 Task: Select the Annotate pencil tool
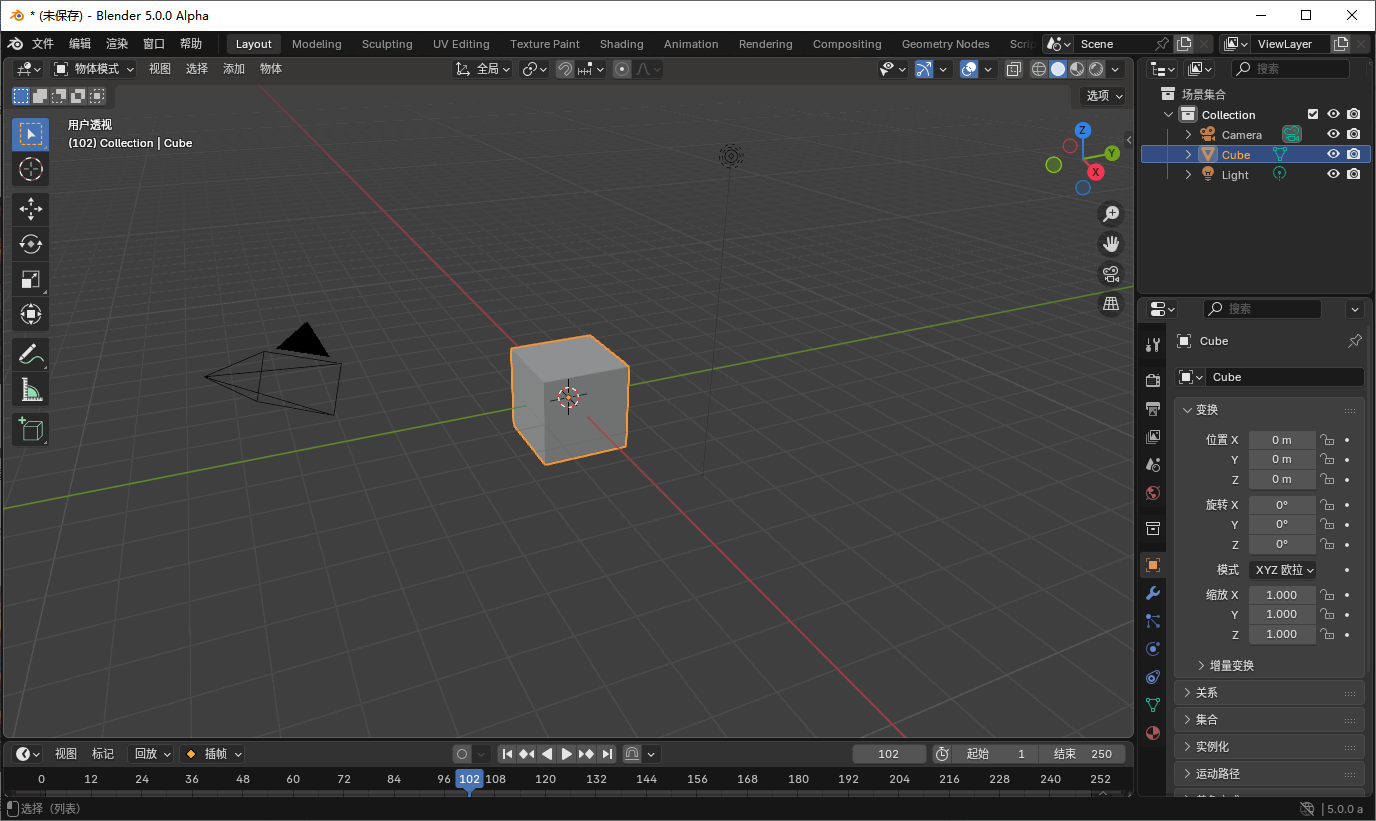30,354
